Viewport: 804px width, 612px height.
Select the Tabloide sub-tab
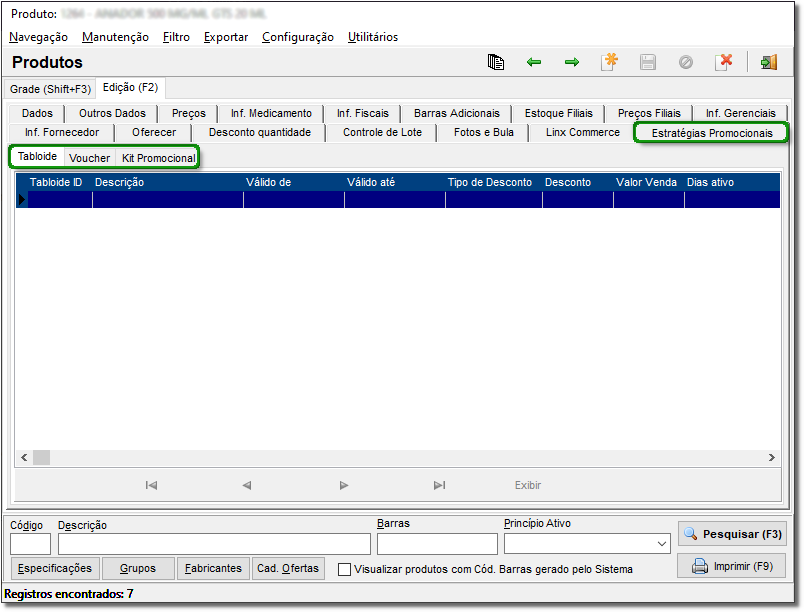(37, 156)
